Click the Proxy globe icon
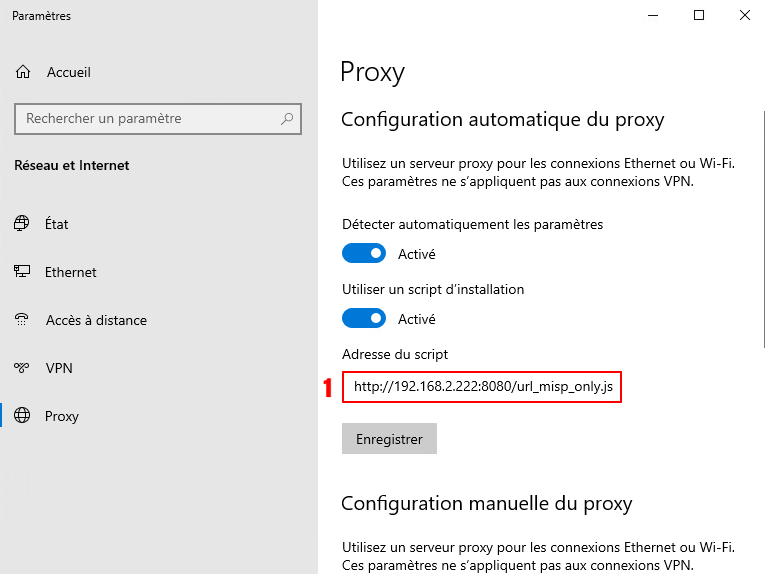Viewport: 765px width, 574px height. coord(22,416)
